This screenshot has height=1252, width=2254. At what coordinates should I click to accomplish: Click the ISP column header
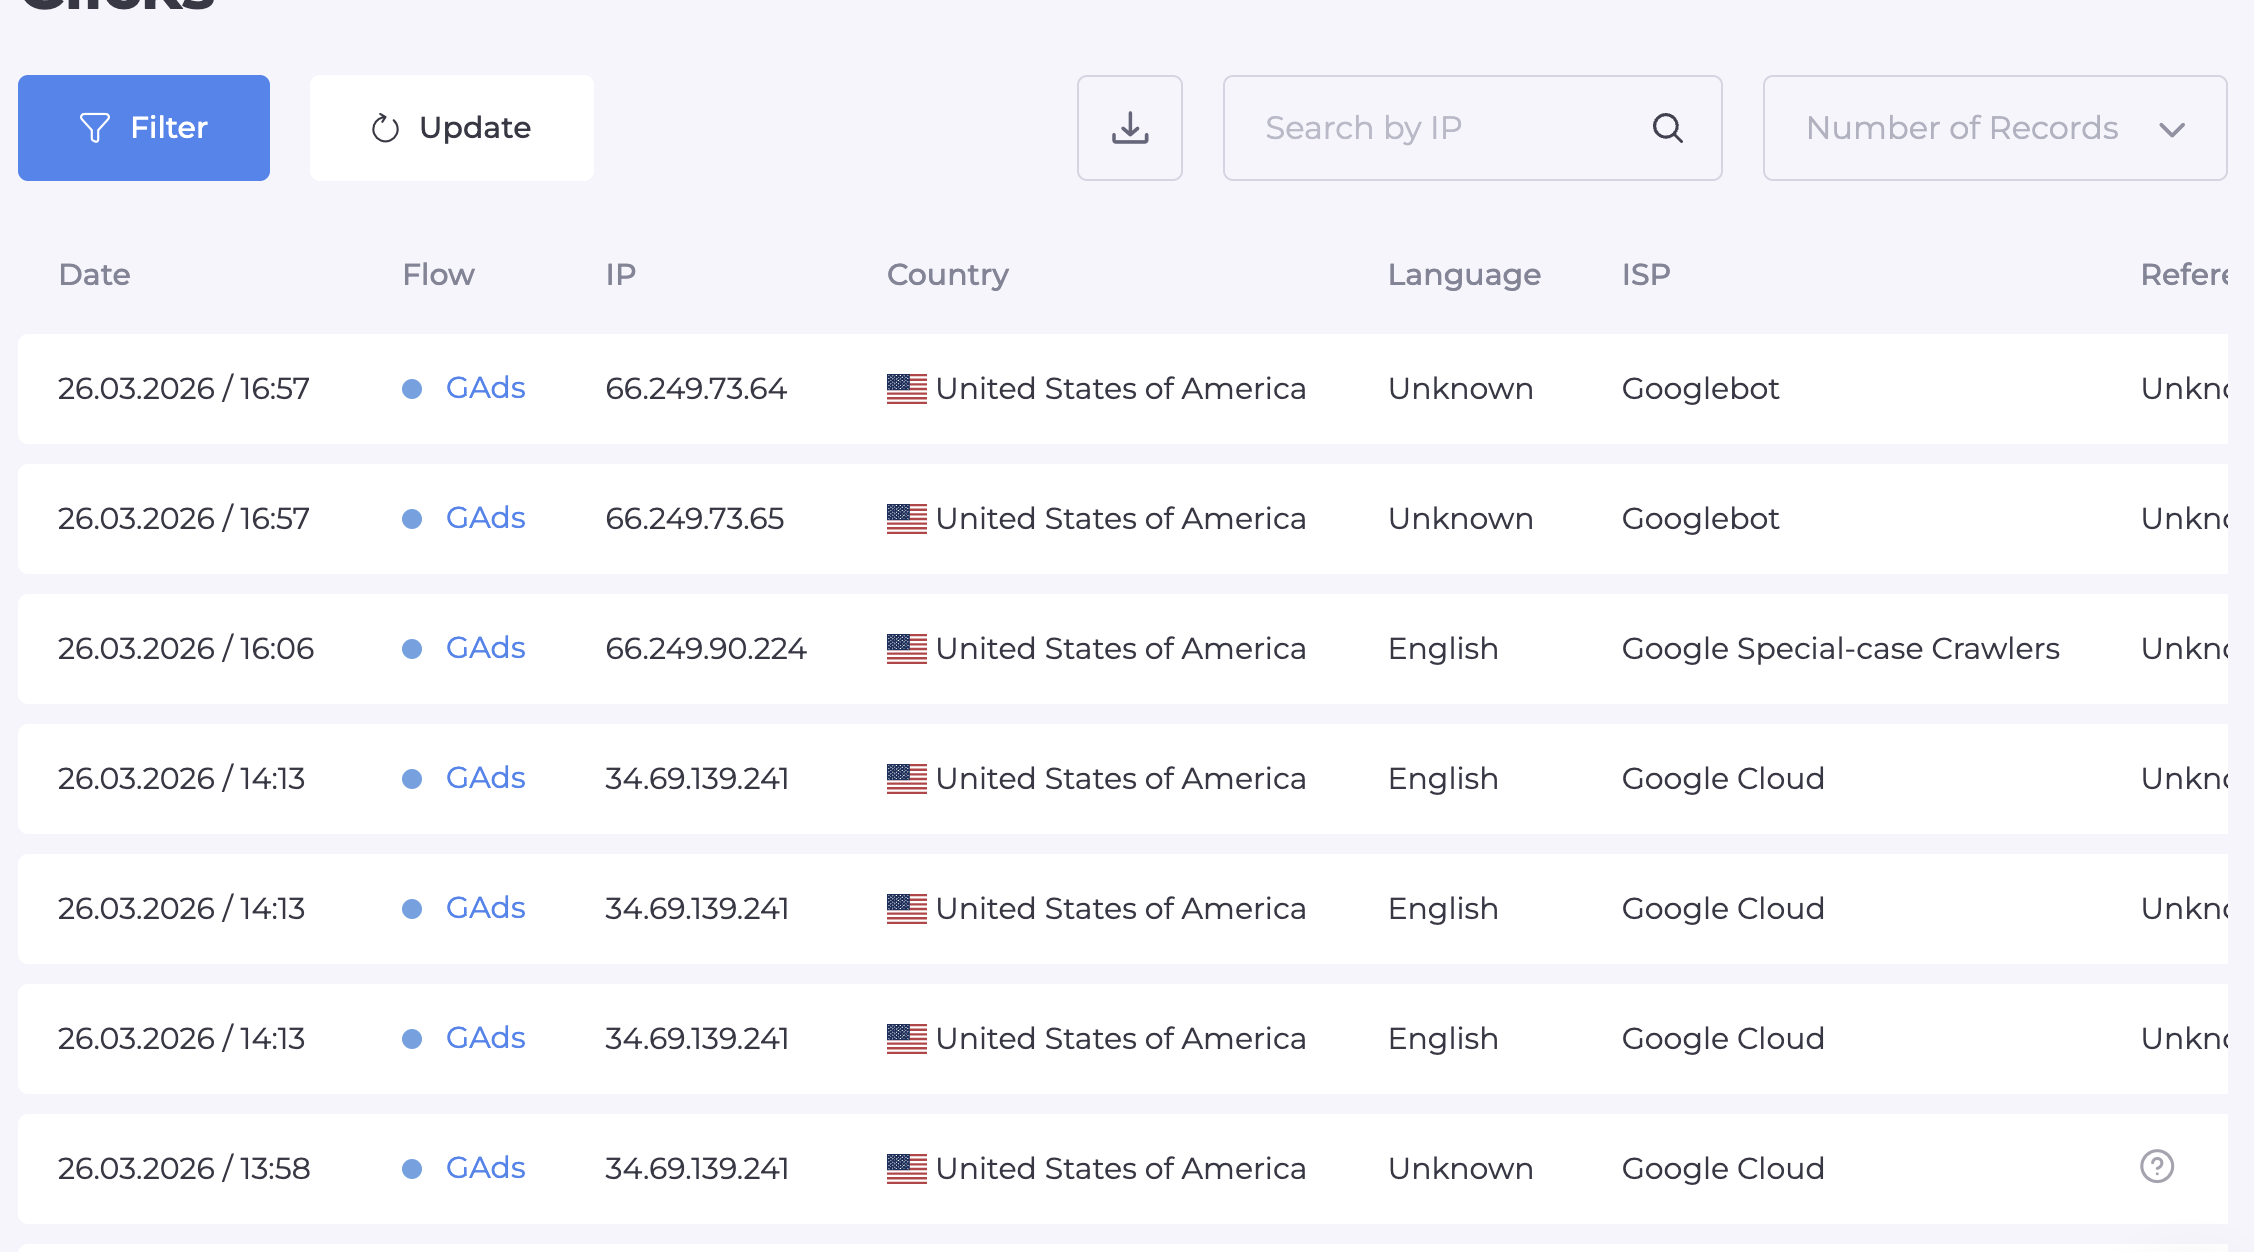click(1645, 274)
